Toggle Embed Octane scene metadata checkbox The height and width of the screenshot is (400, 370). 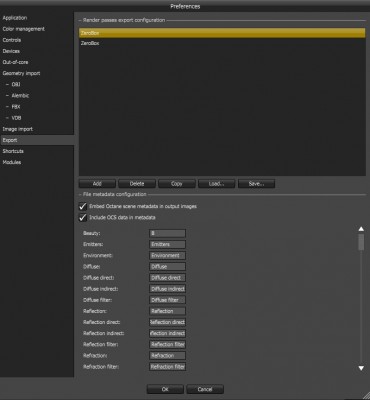[x=82, y=207]
